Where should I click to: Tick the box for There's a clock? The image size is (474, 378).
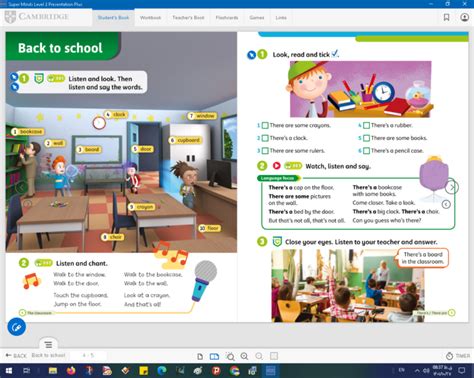click(x=265, y=138)
